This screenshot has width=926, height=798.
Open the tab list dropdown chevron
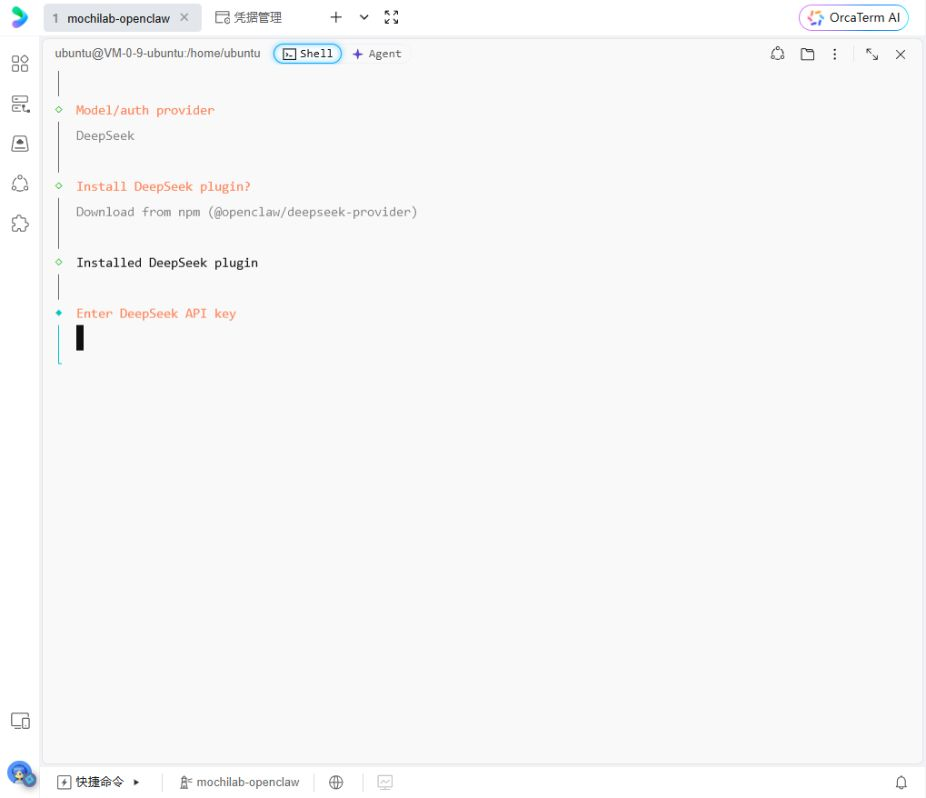(x=364, y=17)
